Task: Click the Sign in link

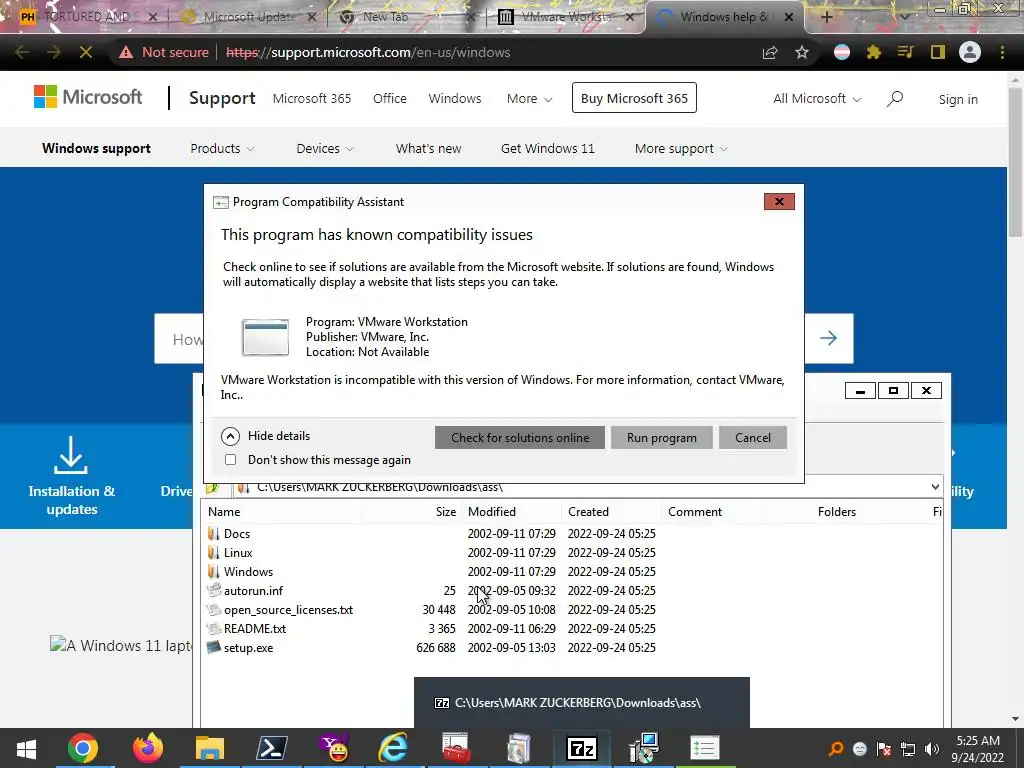Action: point(958,99)
